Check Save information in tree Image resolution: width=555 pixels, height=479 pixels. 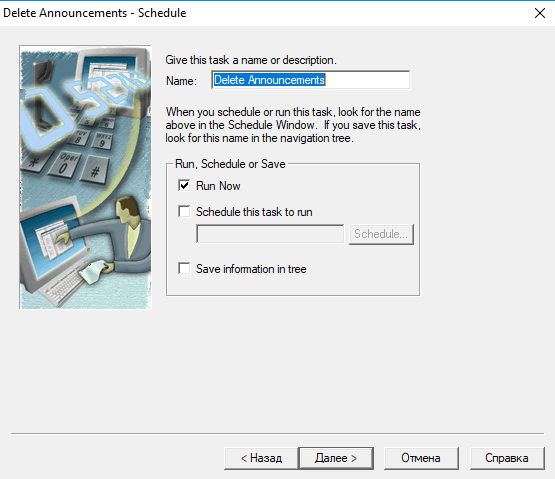pos(184,268)
